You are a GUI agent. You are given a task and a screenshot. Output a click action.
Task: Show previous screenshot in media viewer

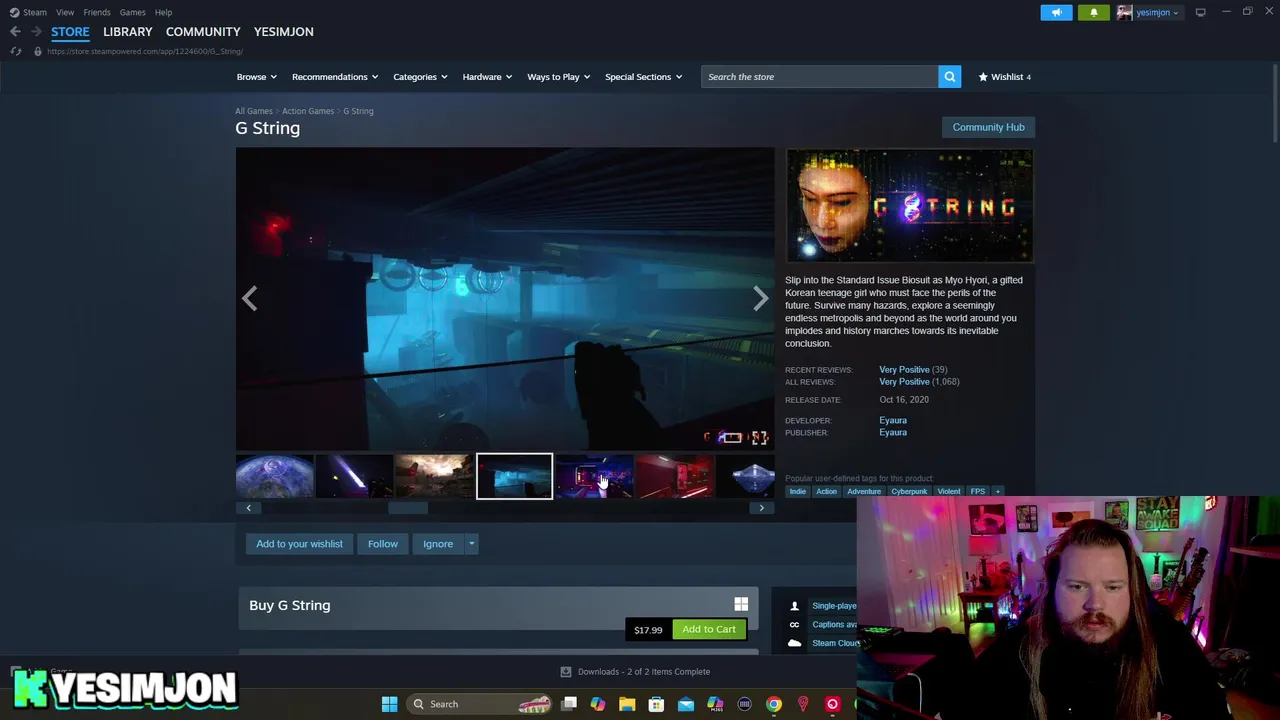click(249, 298)
